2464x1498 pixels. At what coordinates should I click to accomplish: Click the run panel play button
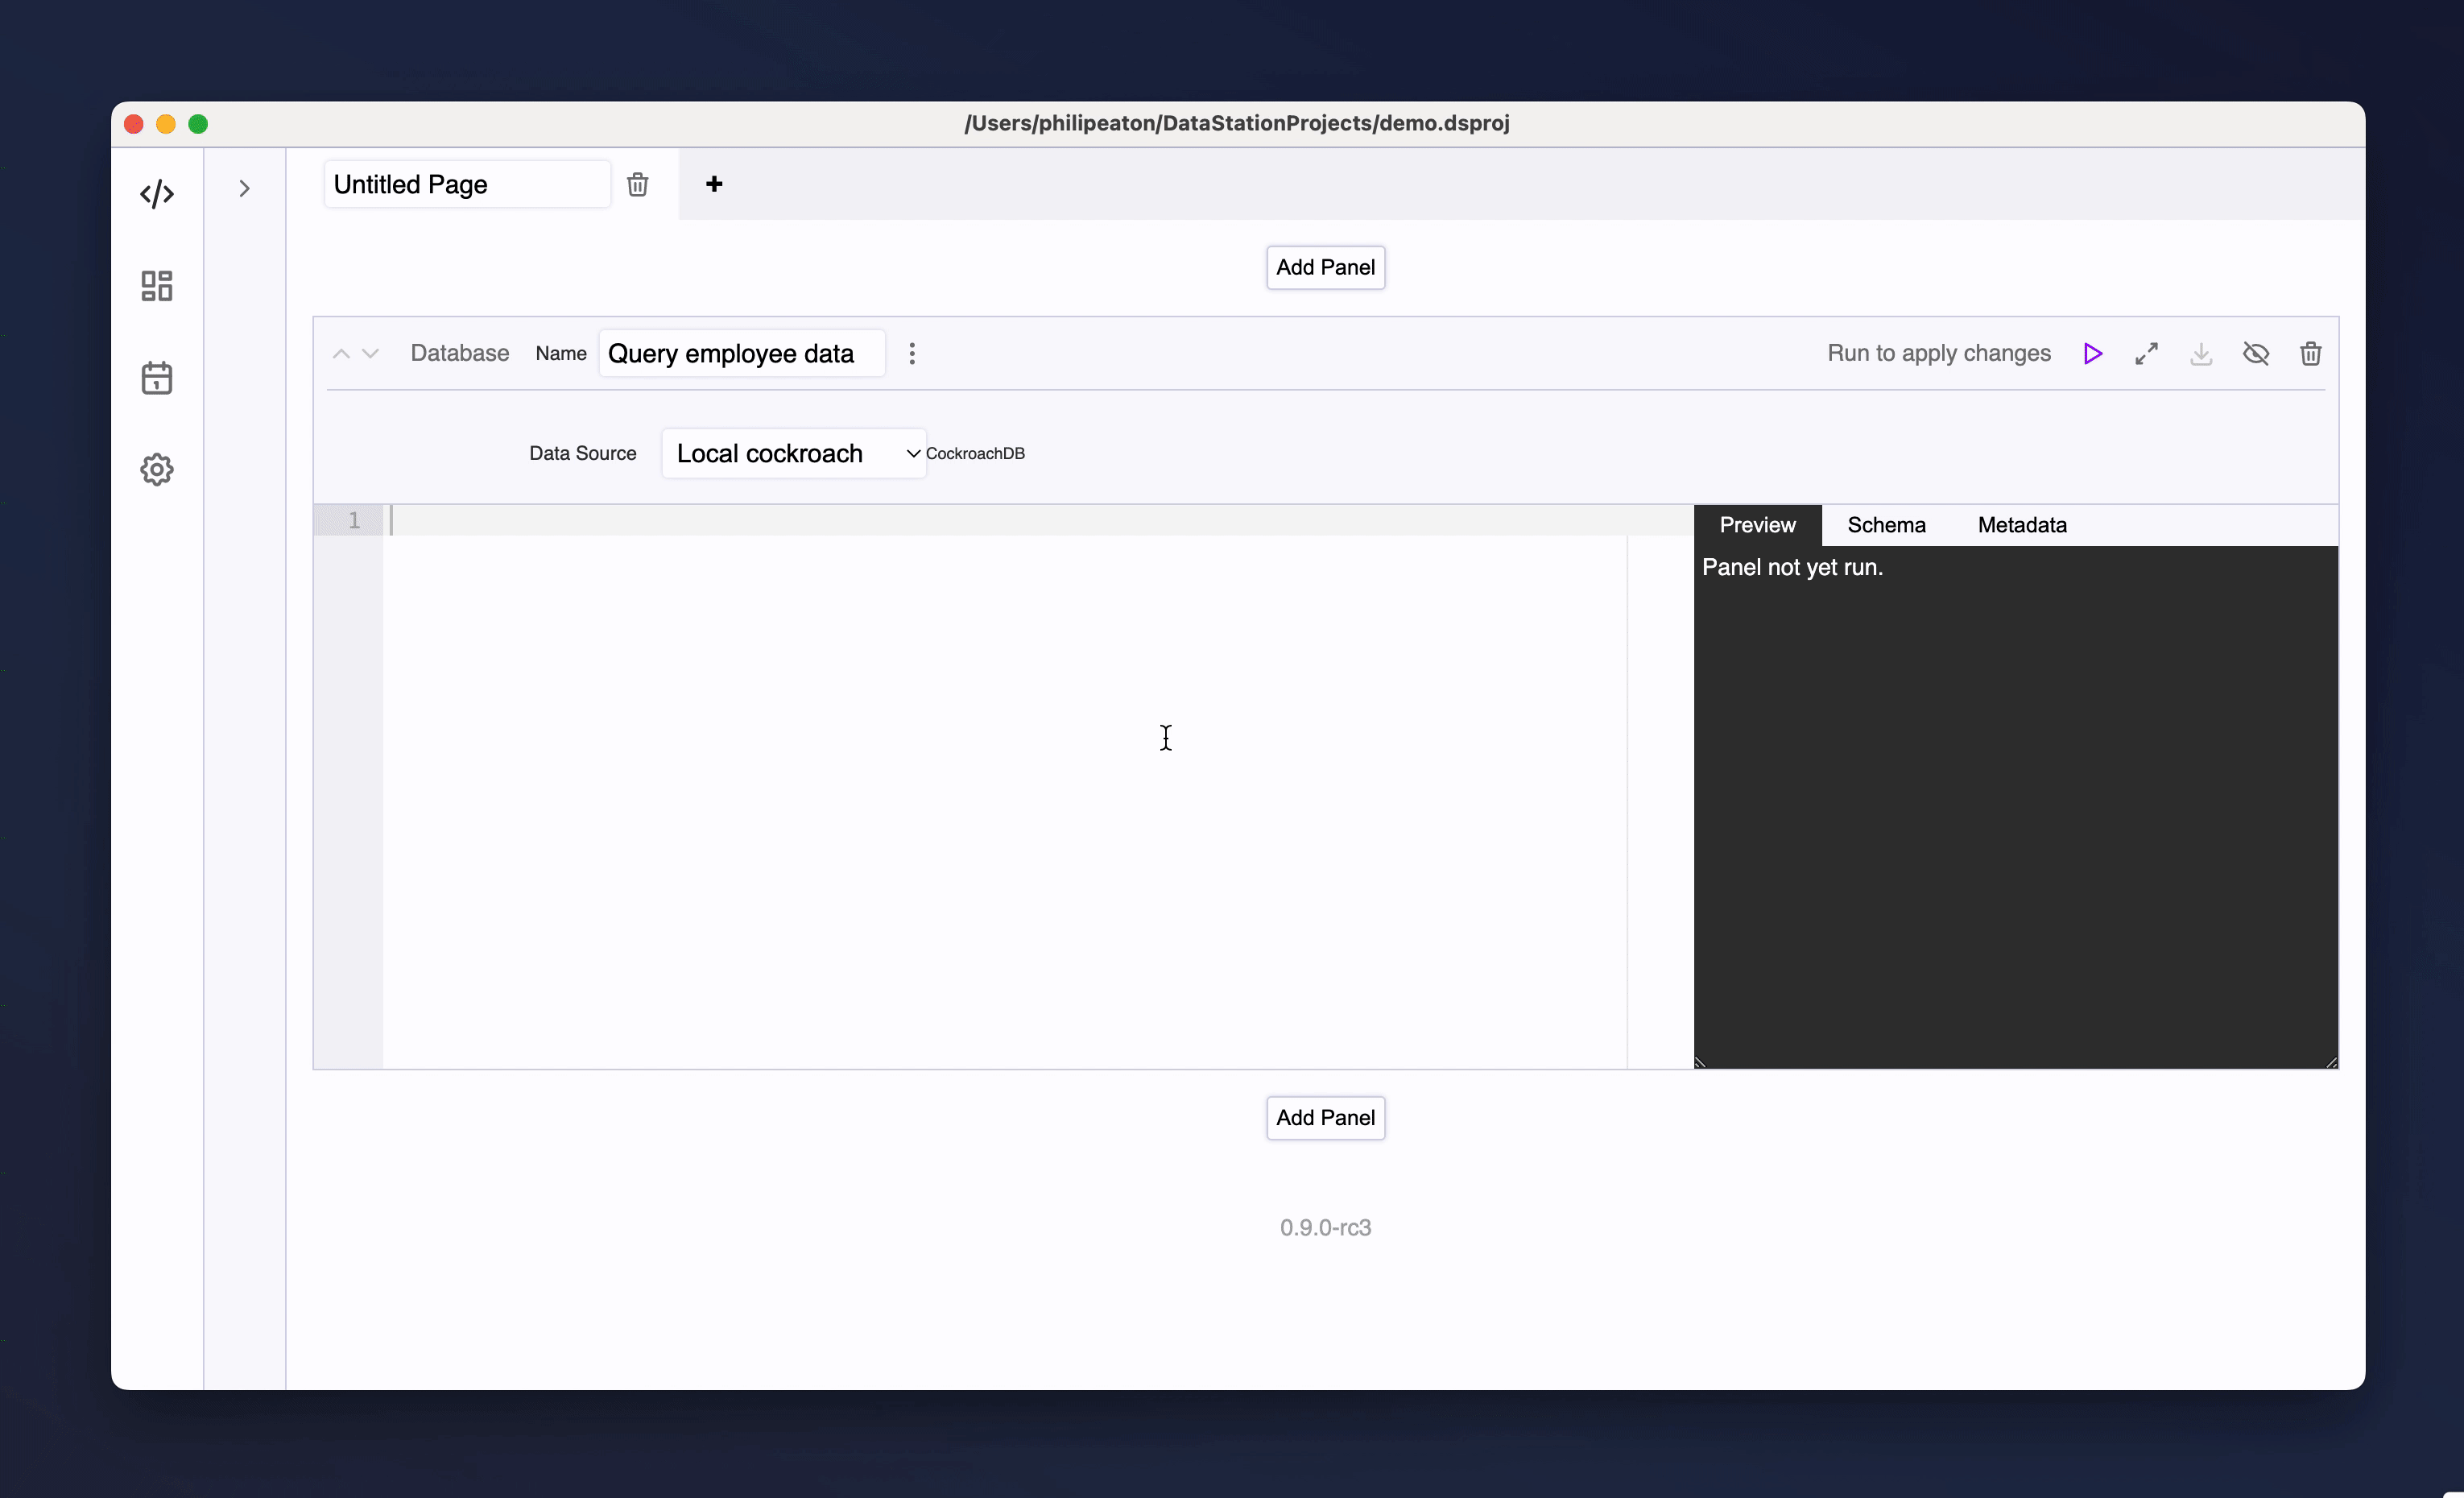click(x=2093, y=354)
